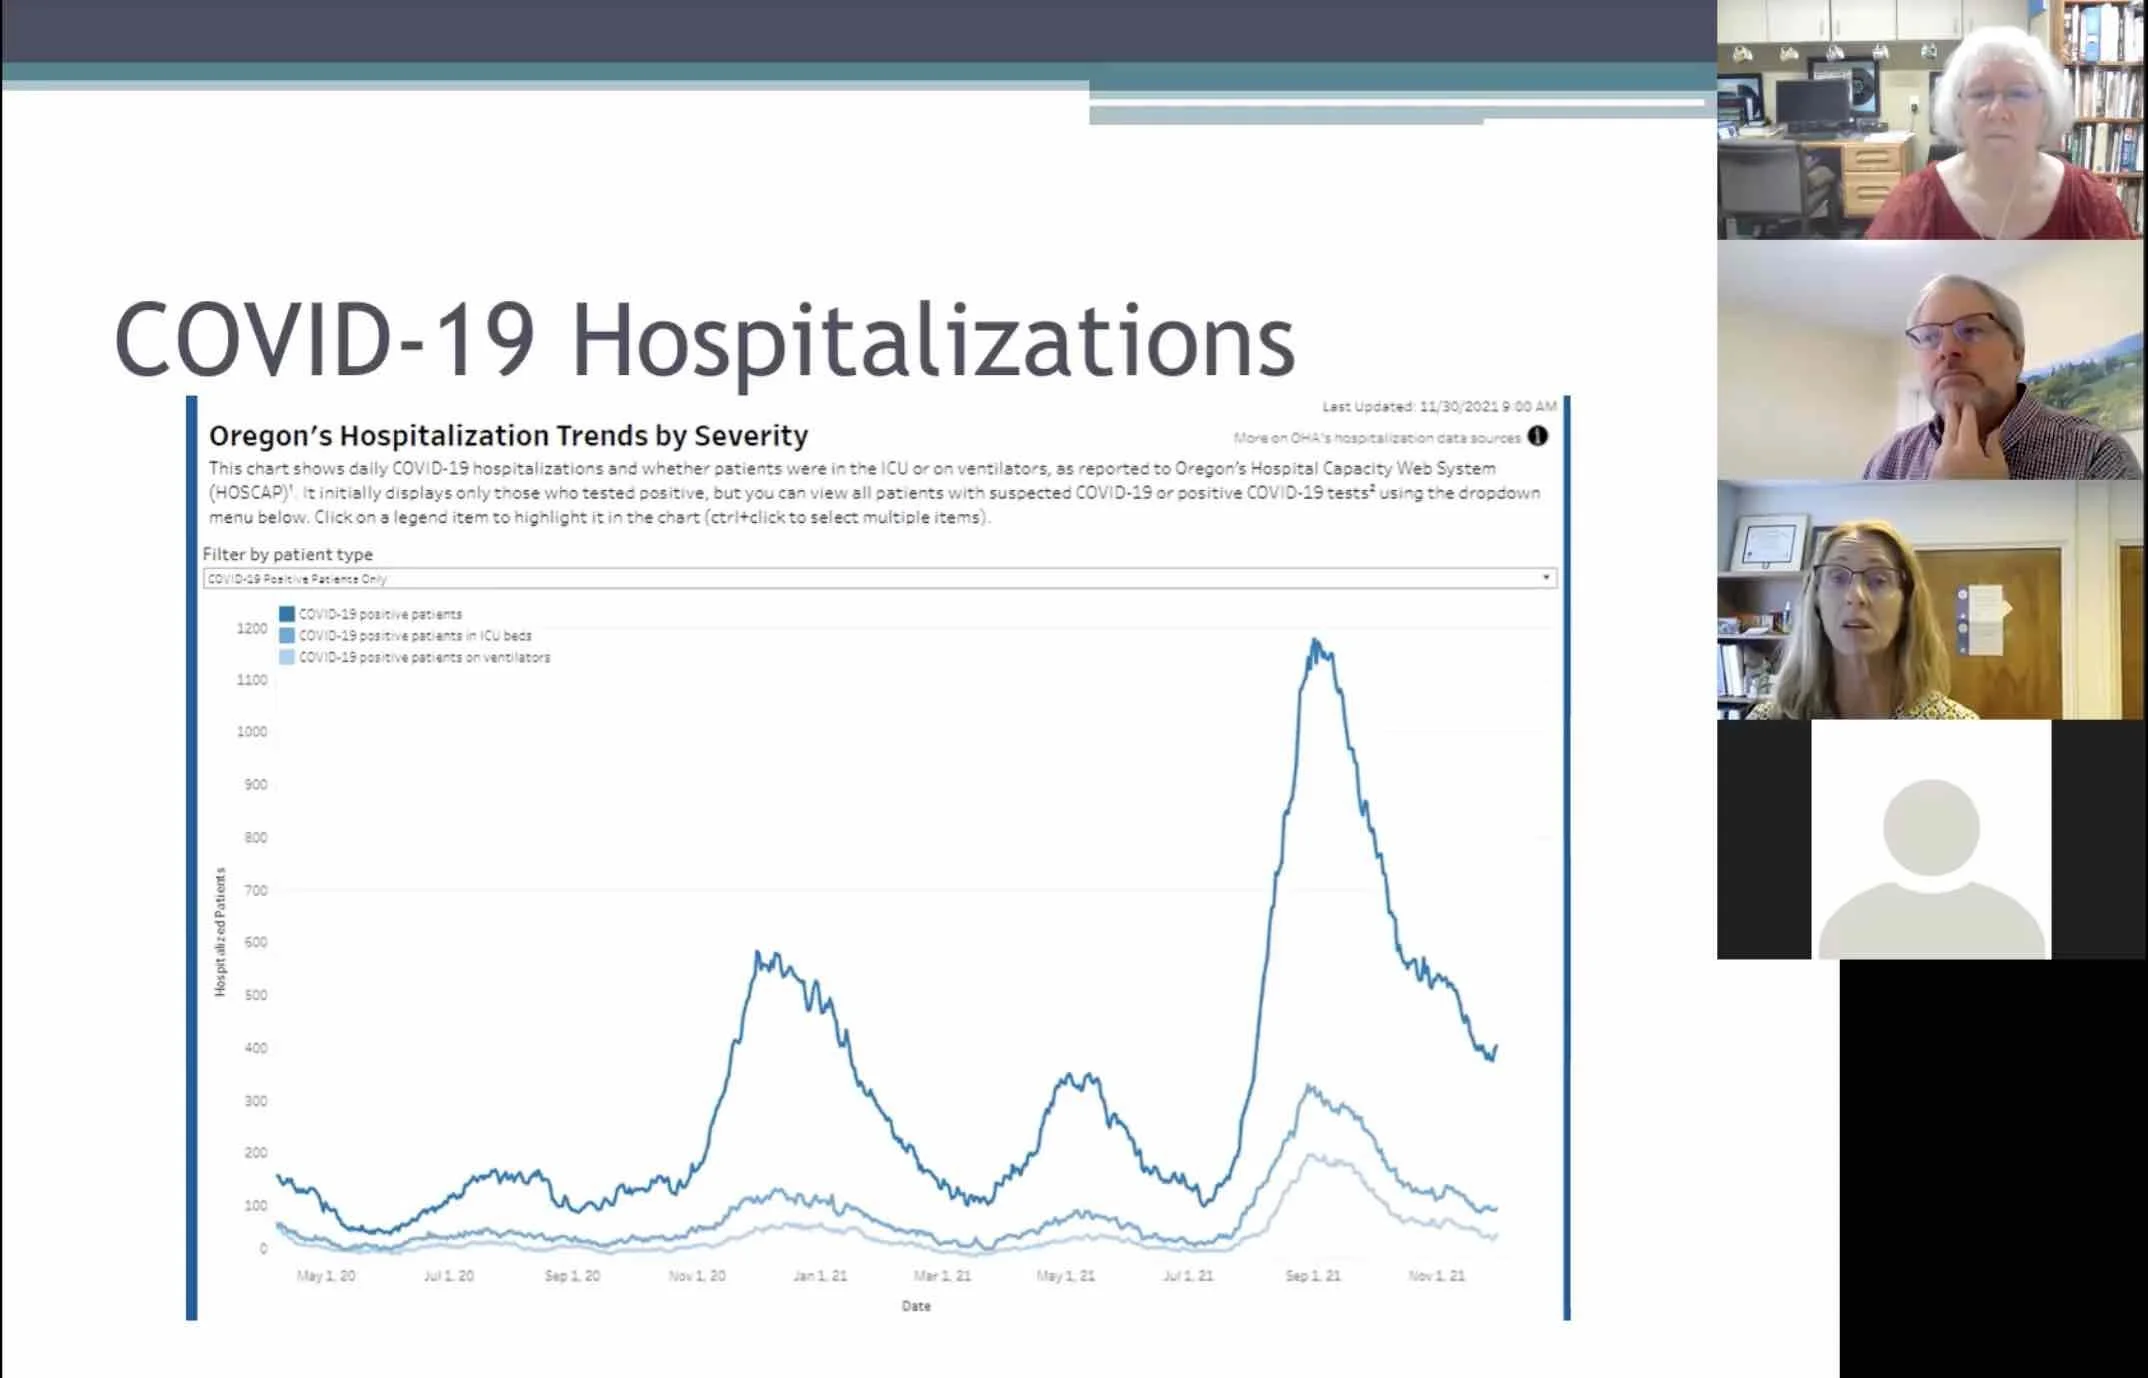The width and height of the screenshot is (2148, 1378).
Task: Click the ventilators legend light blue swatch
Action: coord(287,657)
